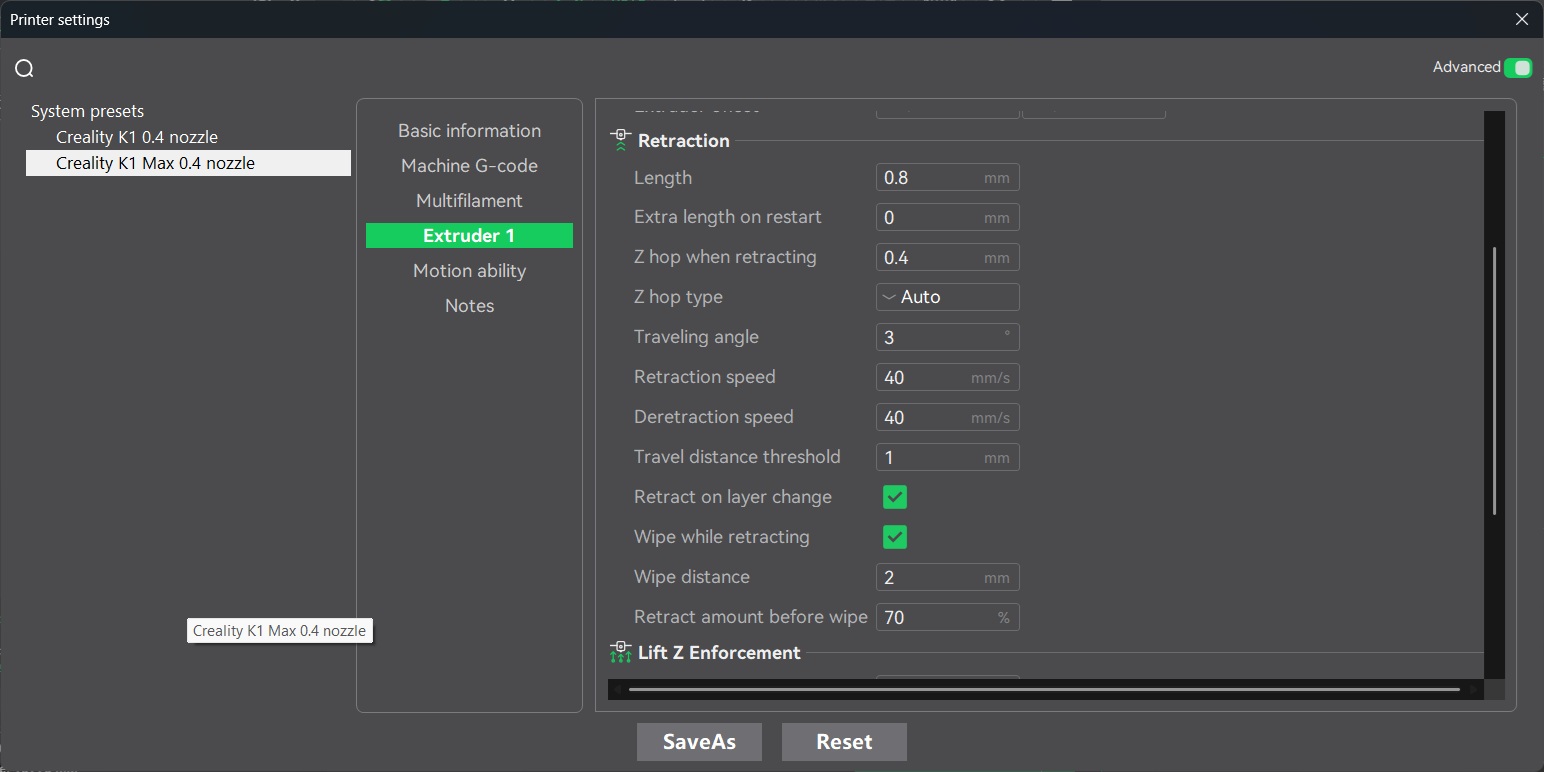Click Extra length on restart field

pos(948,218)
